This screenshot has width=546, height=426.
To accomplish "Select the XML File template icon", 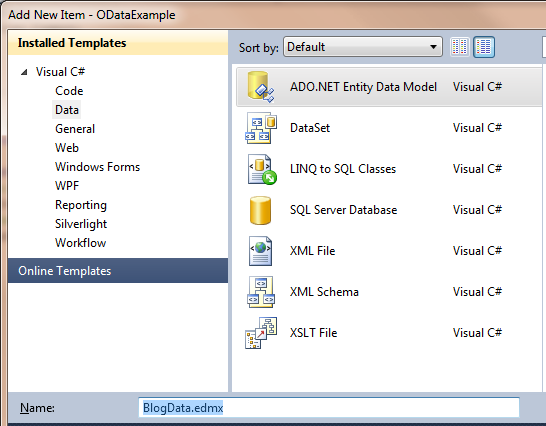I will [260, 251].
